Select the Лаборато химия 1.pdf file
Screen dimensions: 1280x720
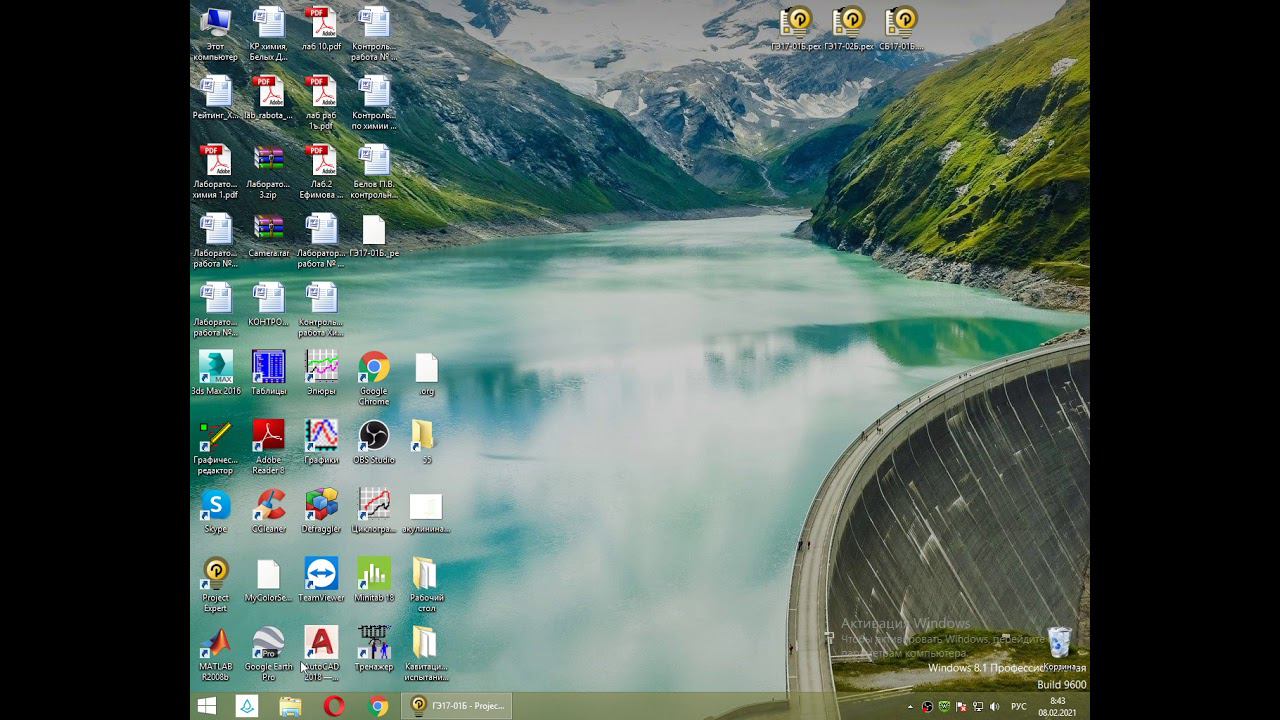[216, 171]
